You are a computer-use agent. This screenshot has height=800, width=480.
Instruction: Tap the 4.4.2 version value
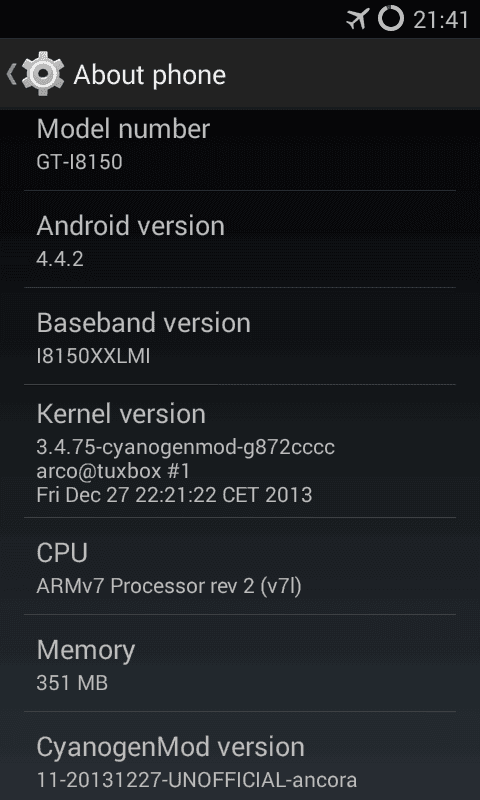click(x=60, y=259)
